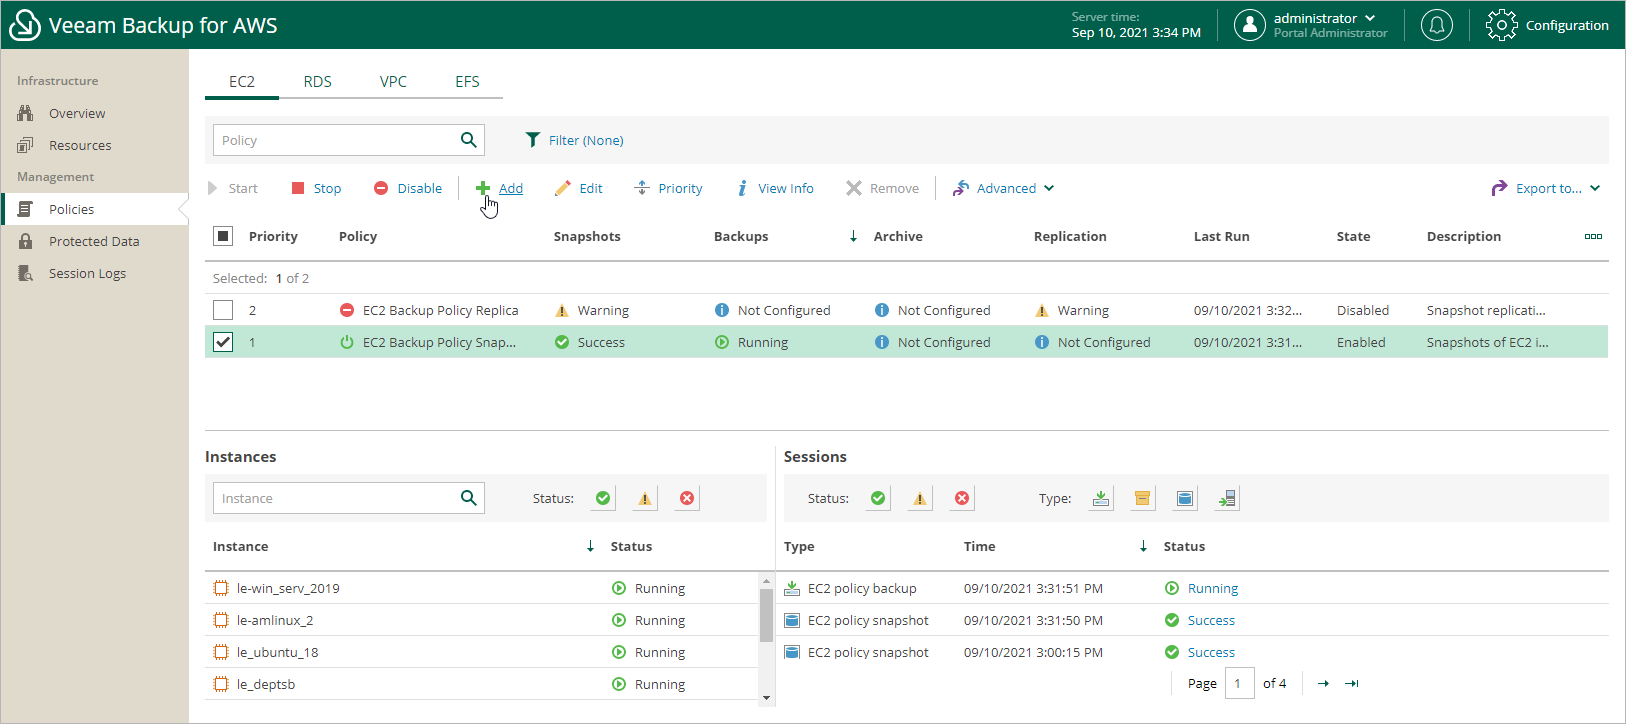Filter sessions by archive type icon
The width and height of the screenshot is (1626, 724).
point(1143,498)
